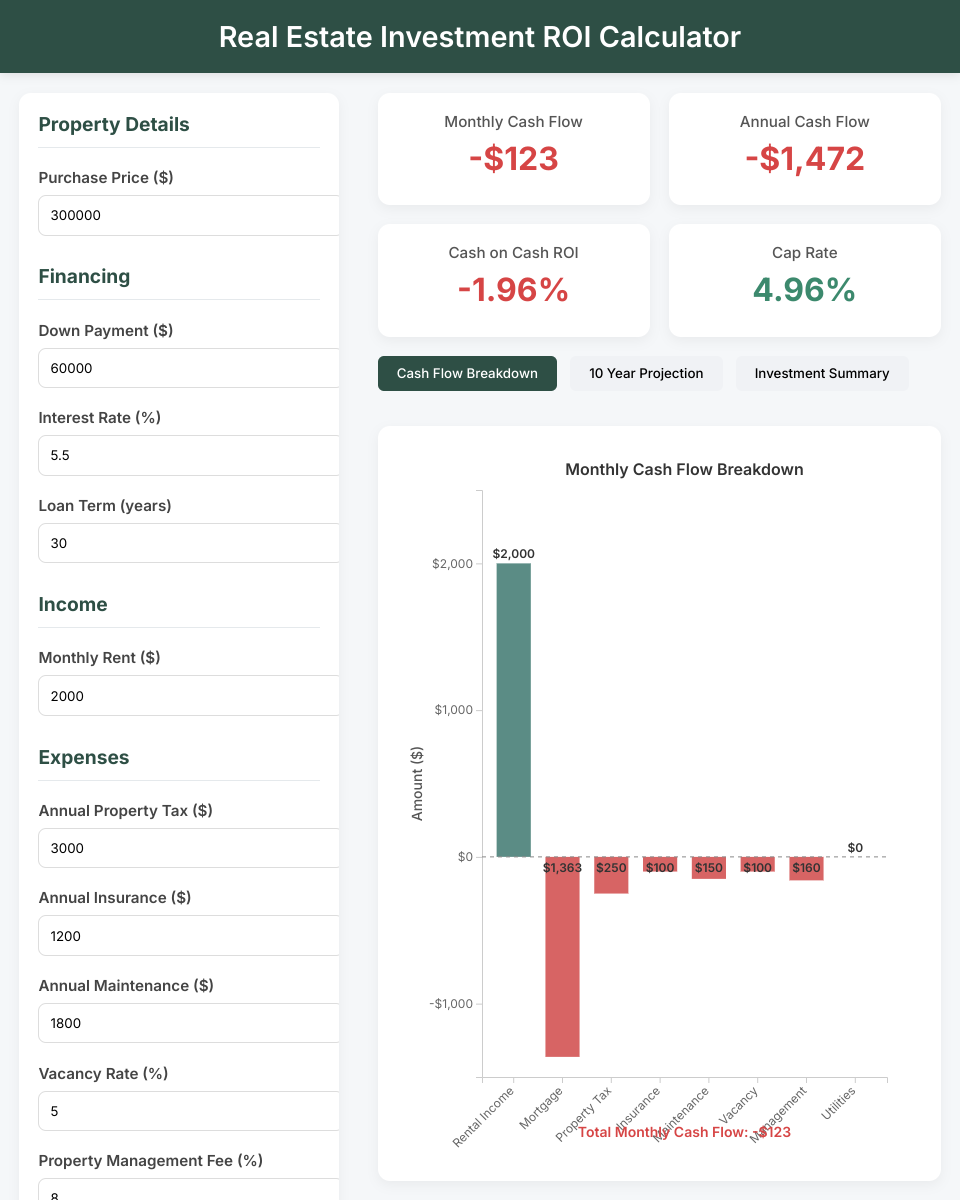The image size is (960, 1200).
Task: Click the Monthly Cash Flow Breakdown chart title
Action: coord(684,469)
